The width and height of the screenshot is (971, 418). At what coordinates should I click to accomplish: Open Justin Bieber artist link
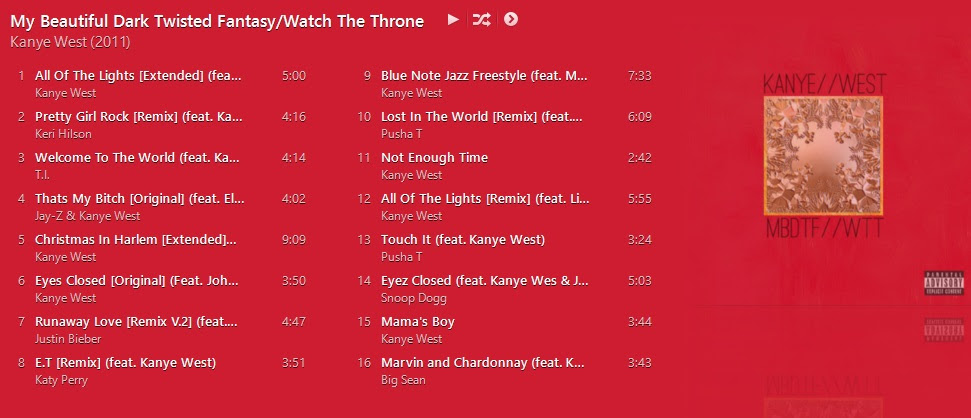click(x=68, y=339)
